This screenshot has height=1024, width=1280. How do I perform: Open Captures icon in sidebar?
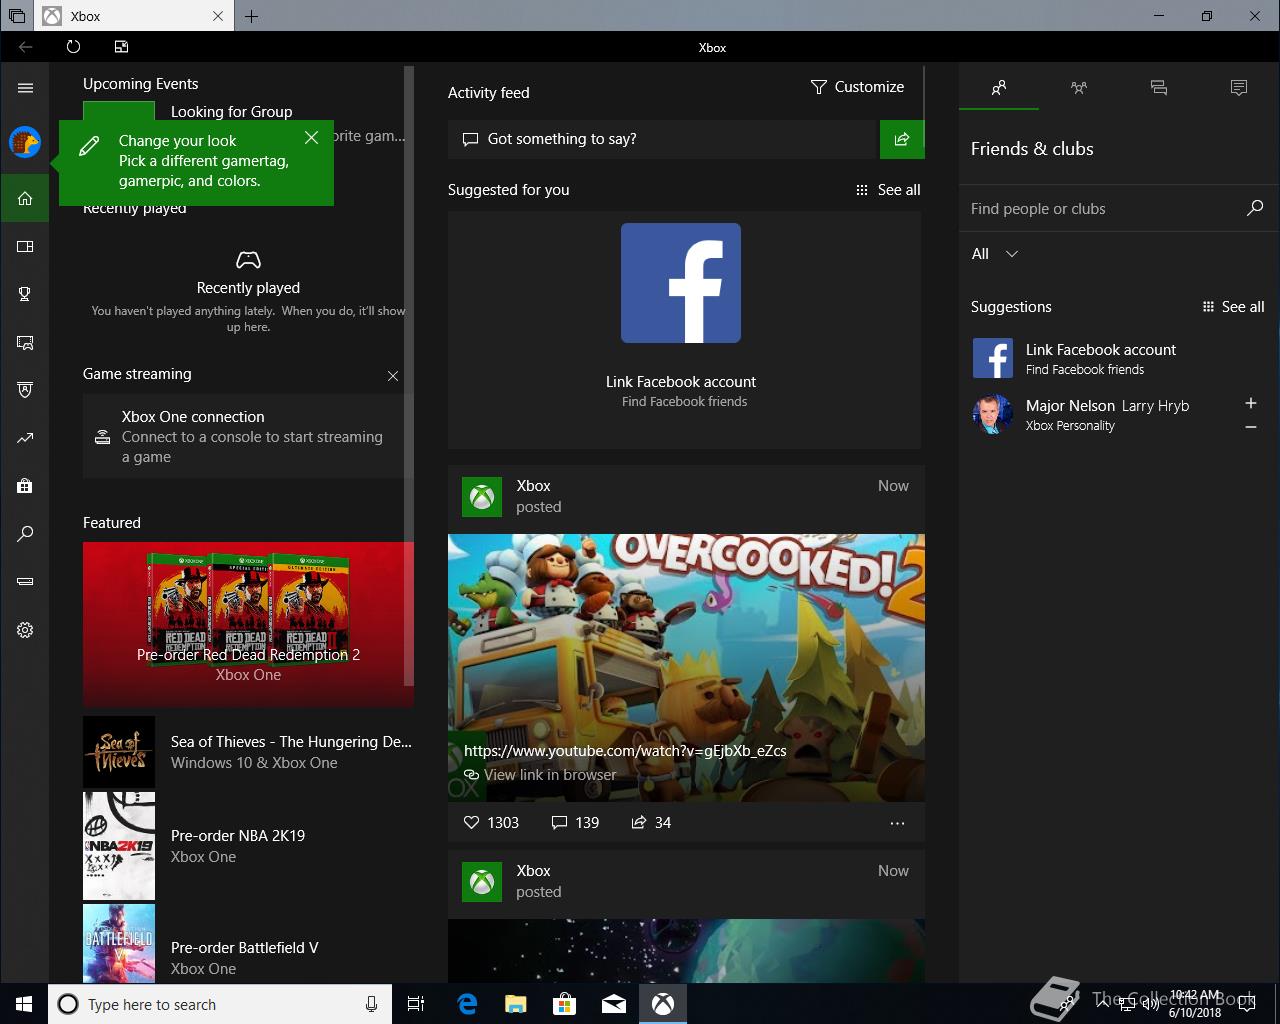click(x=25, y=342)
